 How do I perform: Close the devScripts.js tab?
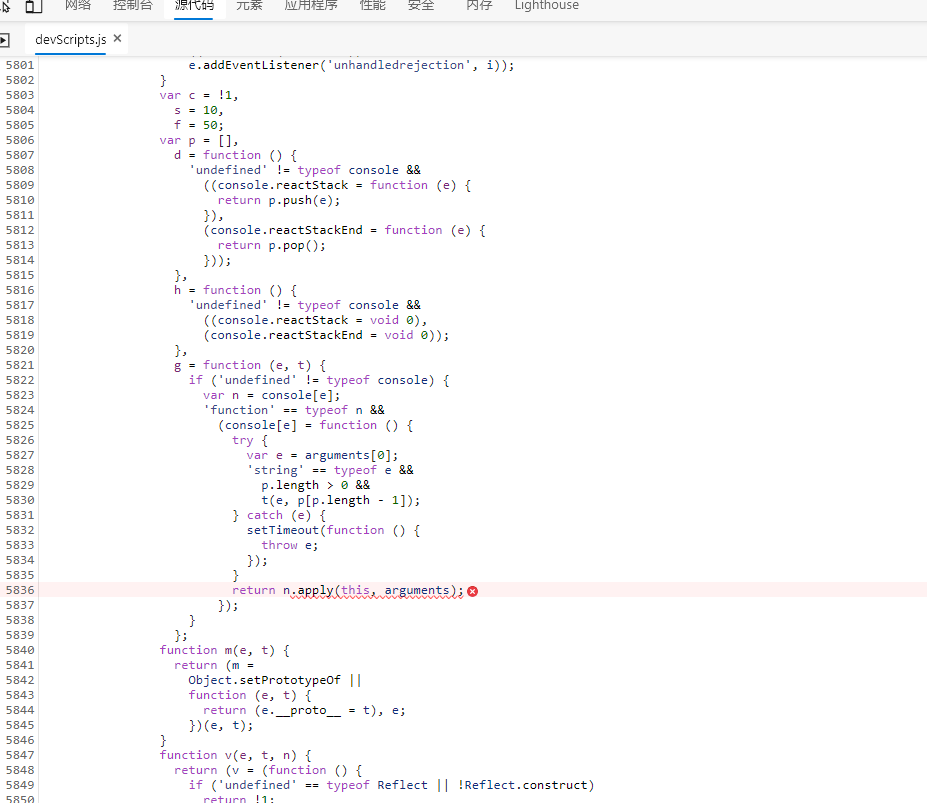[x=117, y=38]
